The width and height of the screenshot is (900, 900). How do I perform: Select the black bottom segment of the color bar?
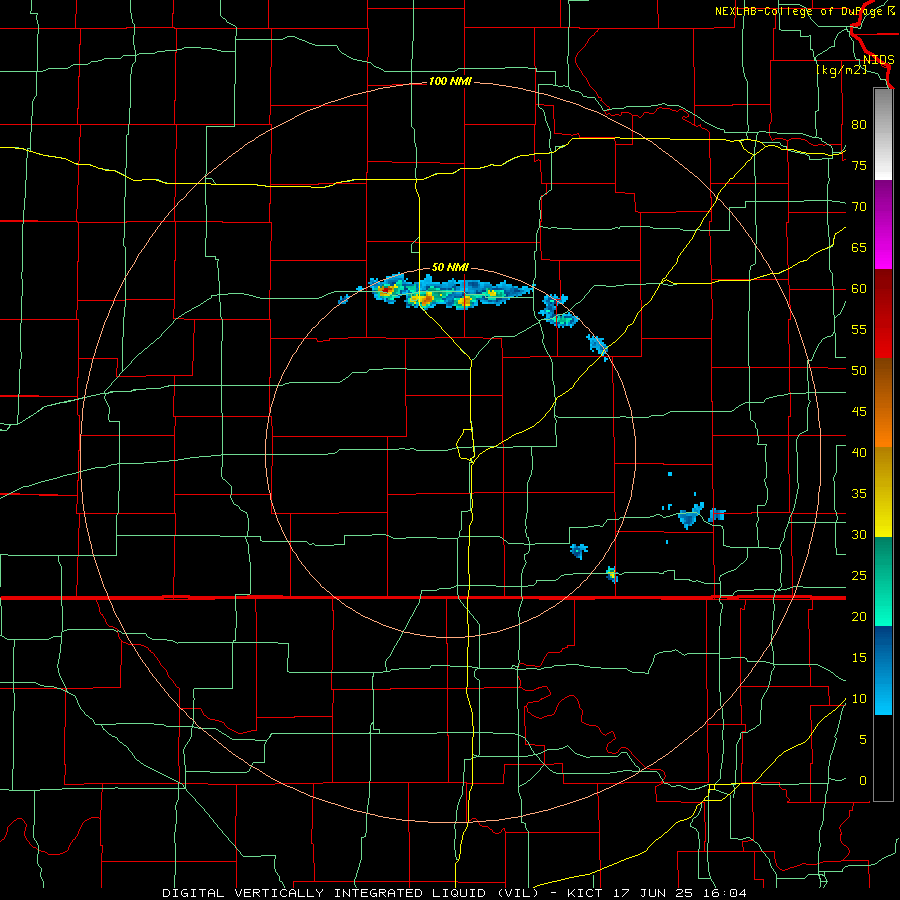coord(883,758)
